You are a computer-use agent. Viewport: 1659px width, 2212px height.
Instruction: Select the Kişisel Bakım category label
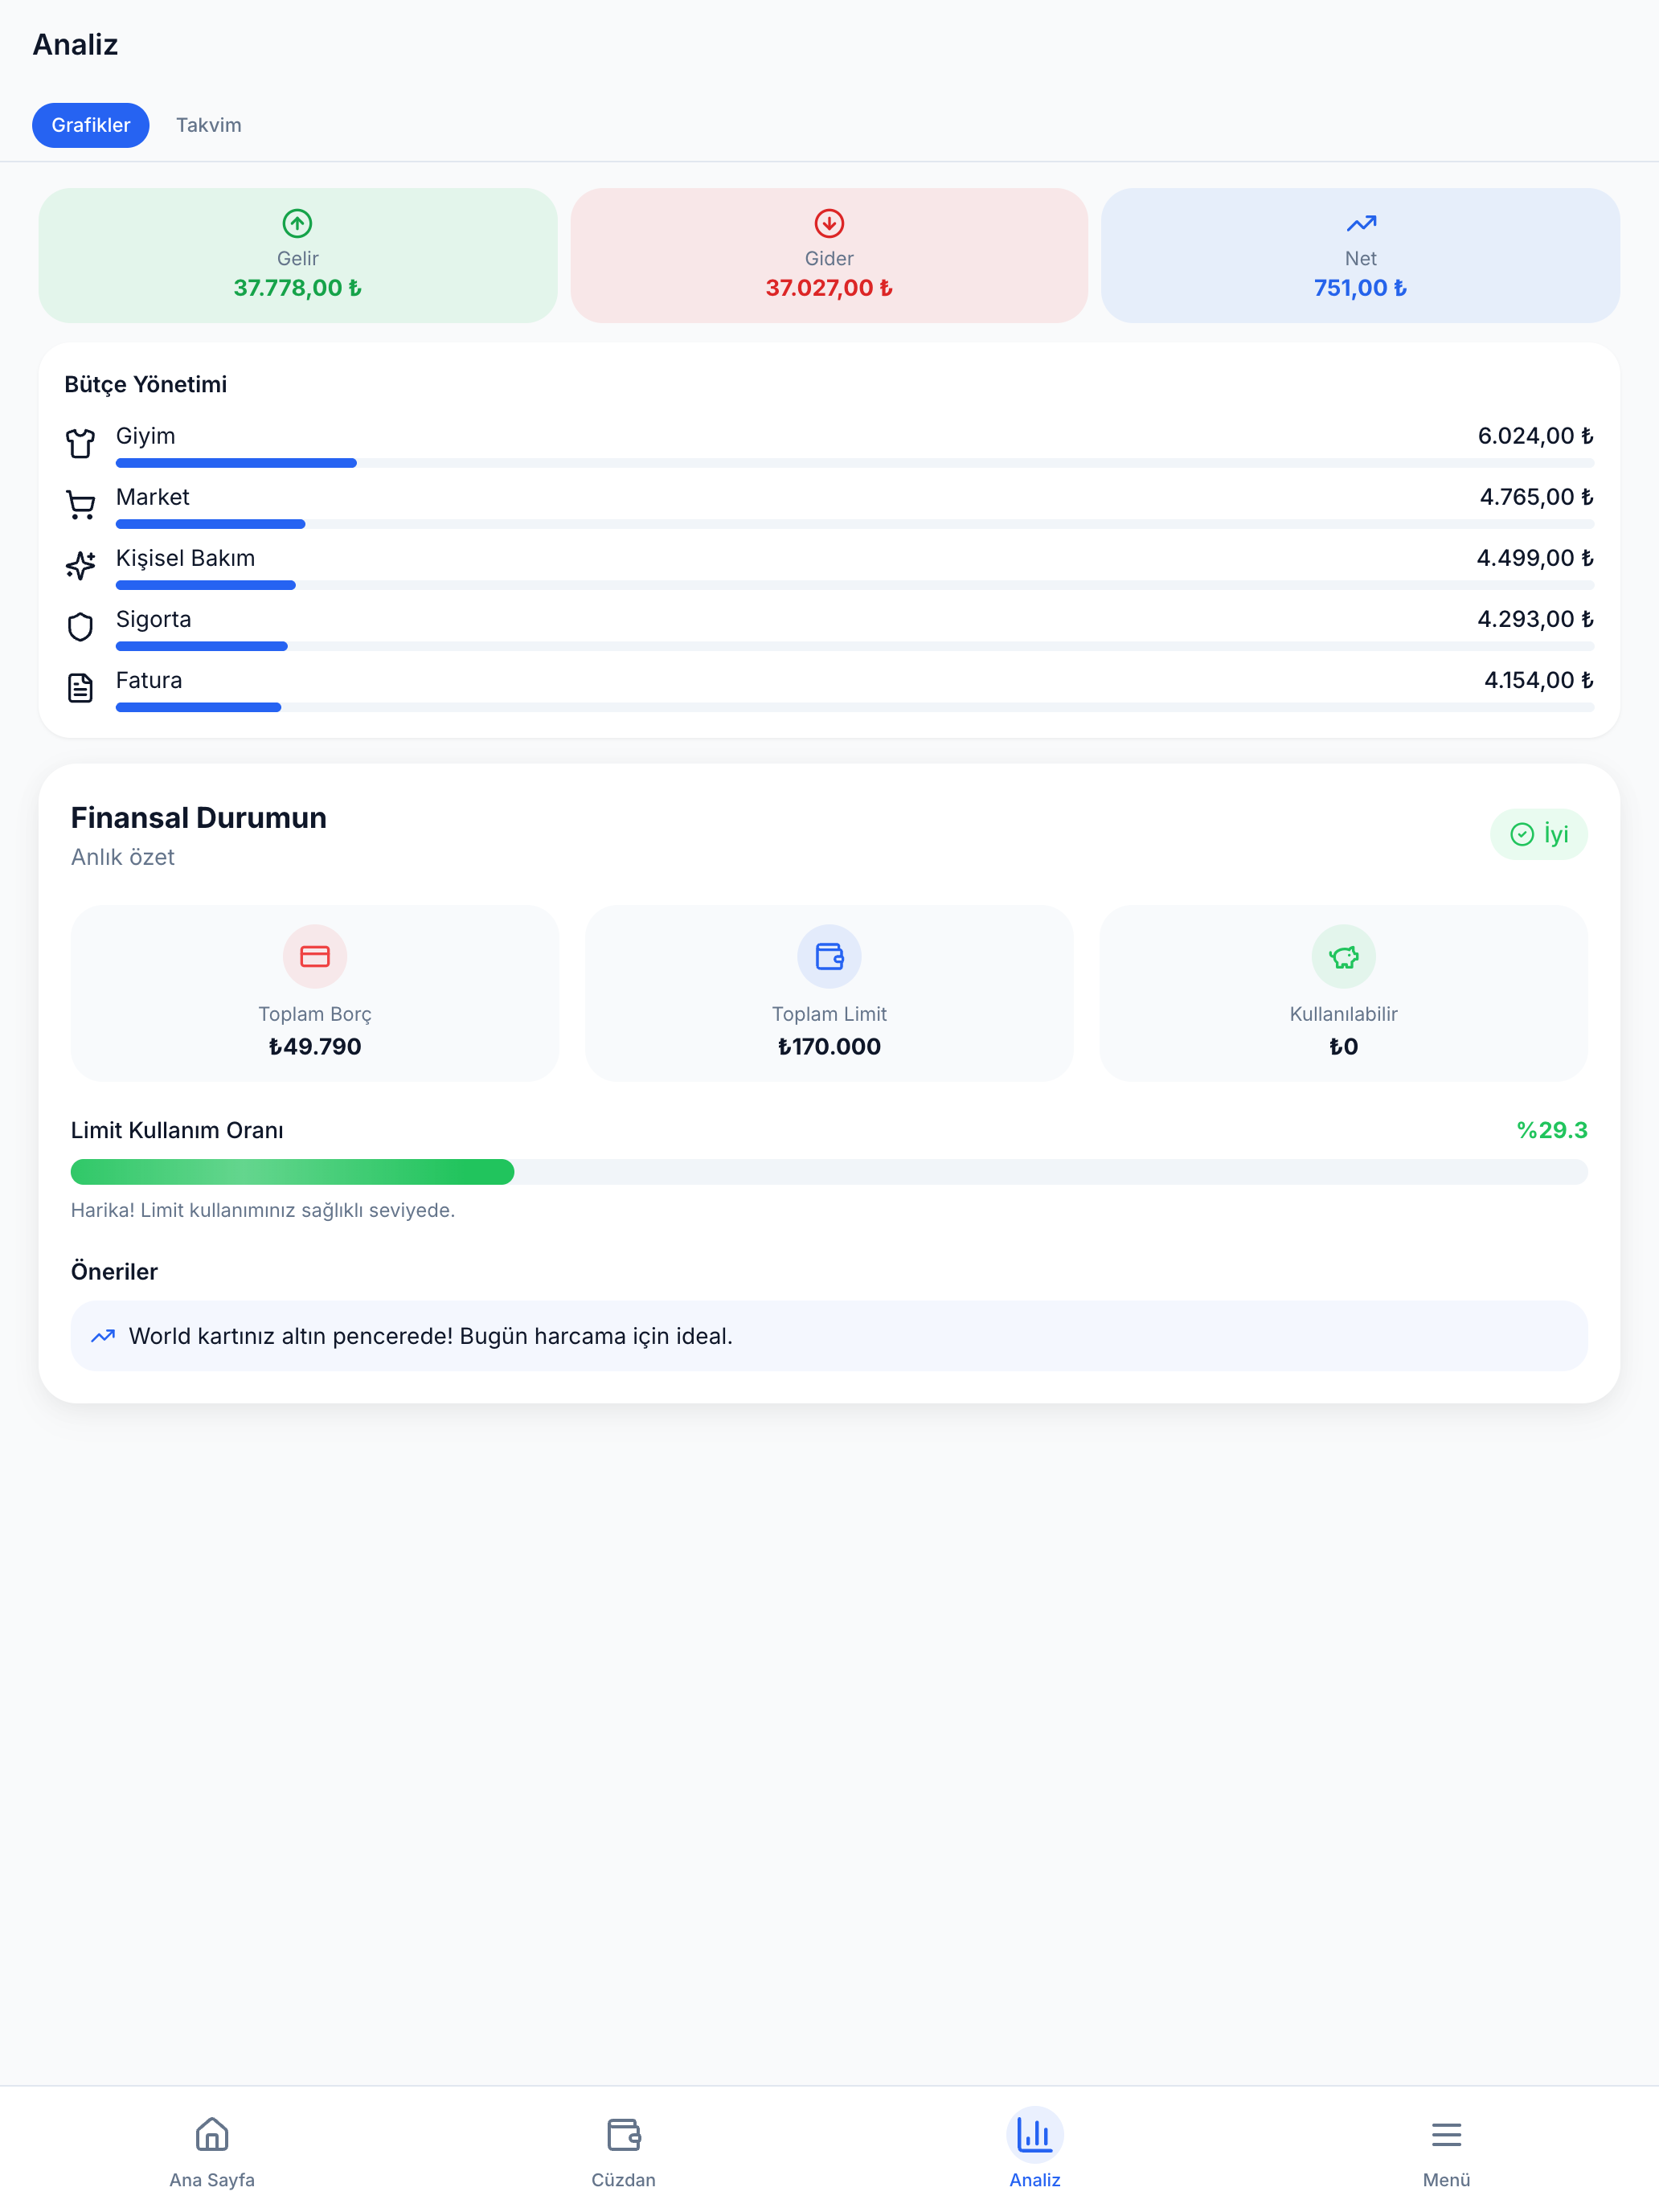coord(186,558)
